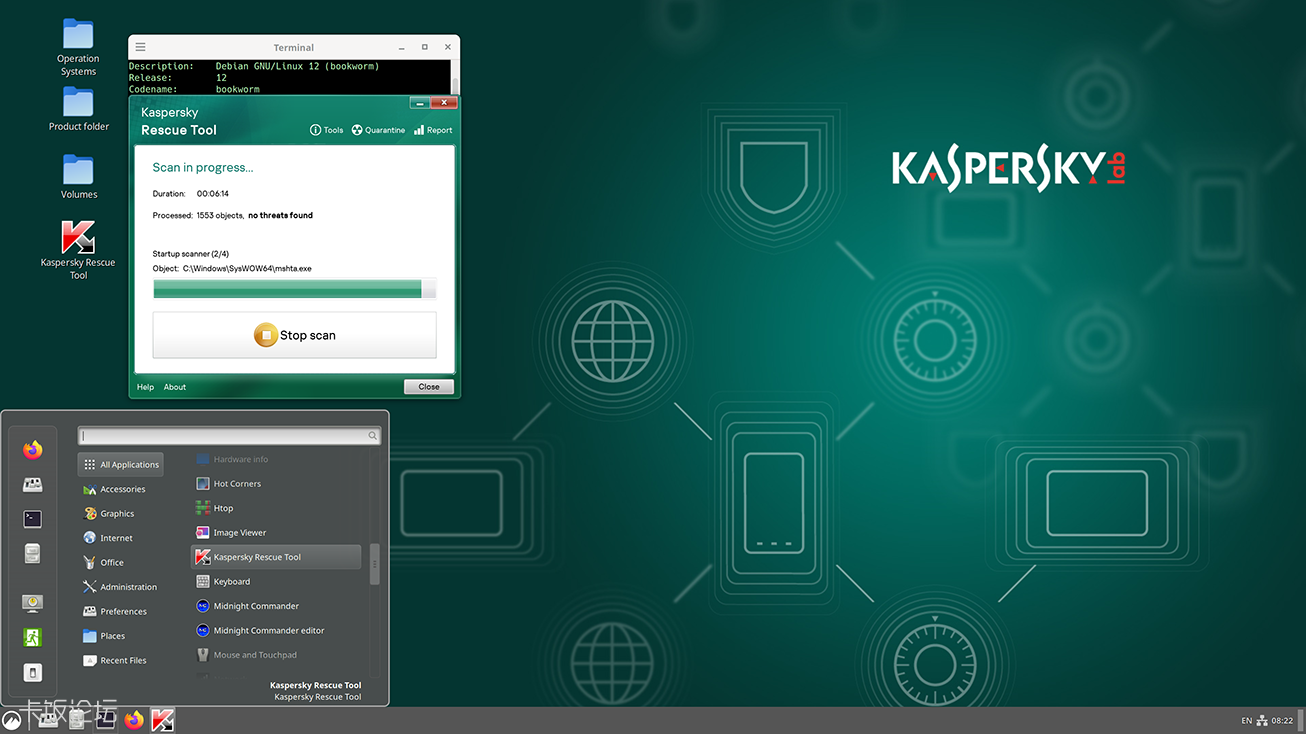Click the lock screen icon in menu sidebar

coord(33,603)
